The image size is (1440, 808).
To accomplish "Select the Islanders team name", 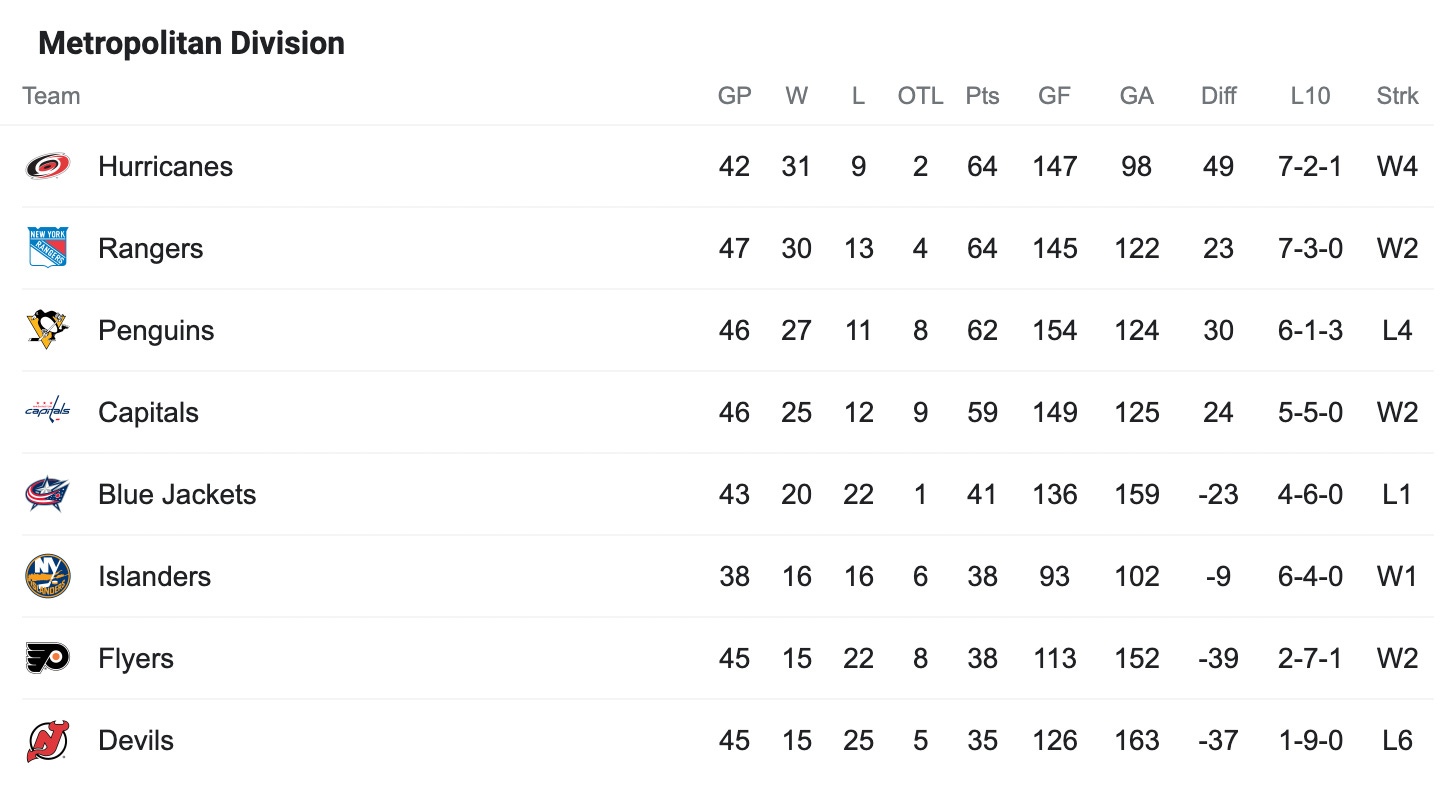I will click(154, 577).
